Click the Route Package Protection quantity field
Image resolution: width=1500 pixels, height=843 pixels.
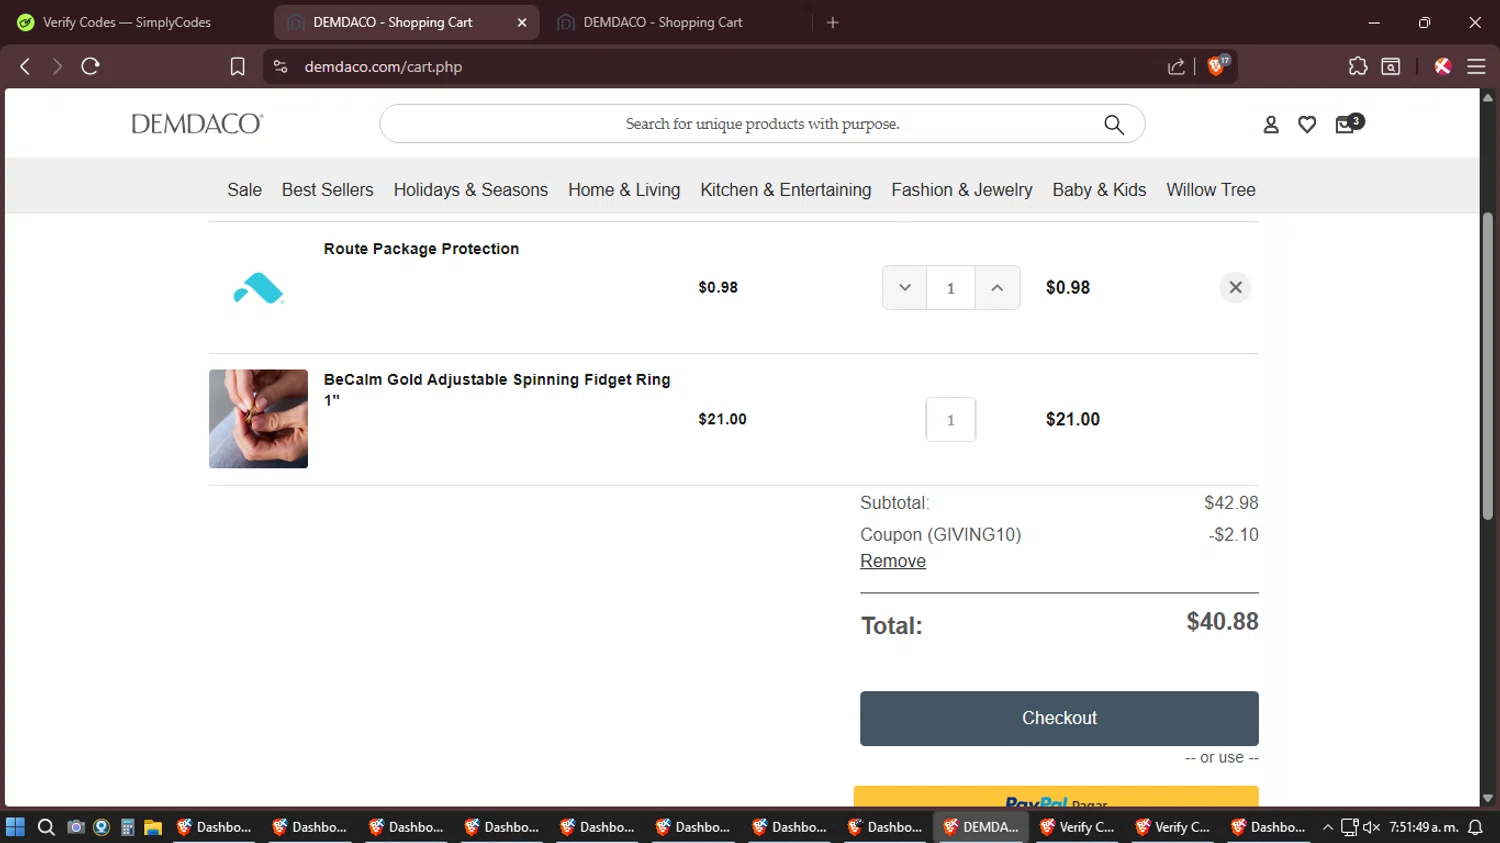950,288
